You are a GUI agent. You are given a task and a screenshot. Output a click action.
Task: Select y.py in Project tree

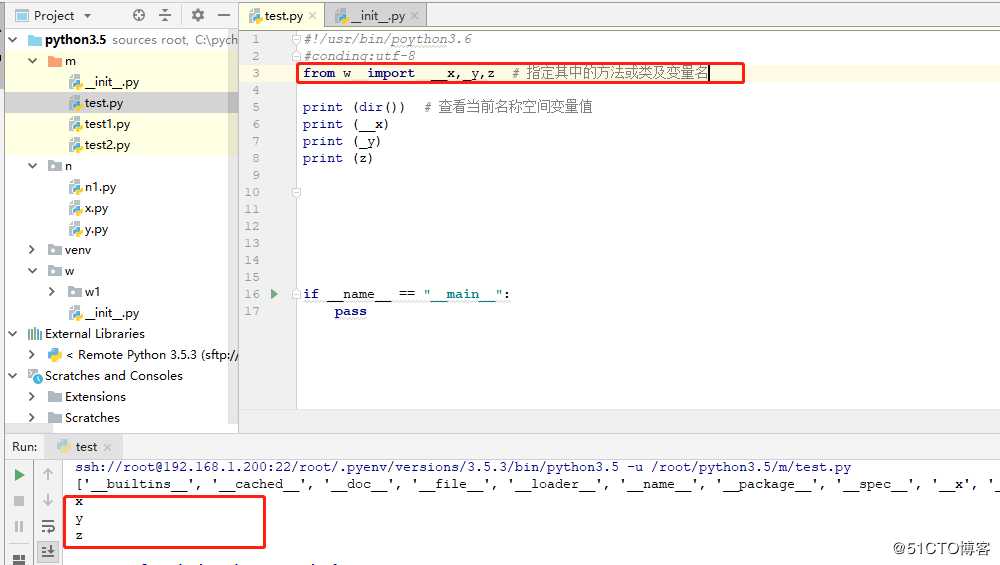pos(89,229)
